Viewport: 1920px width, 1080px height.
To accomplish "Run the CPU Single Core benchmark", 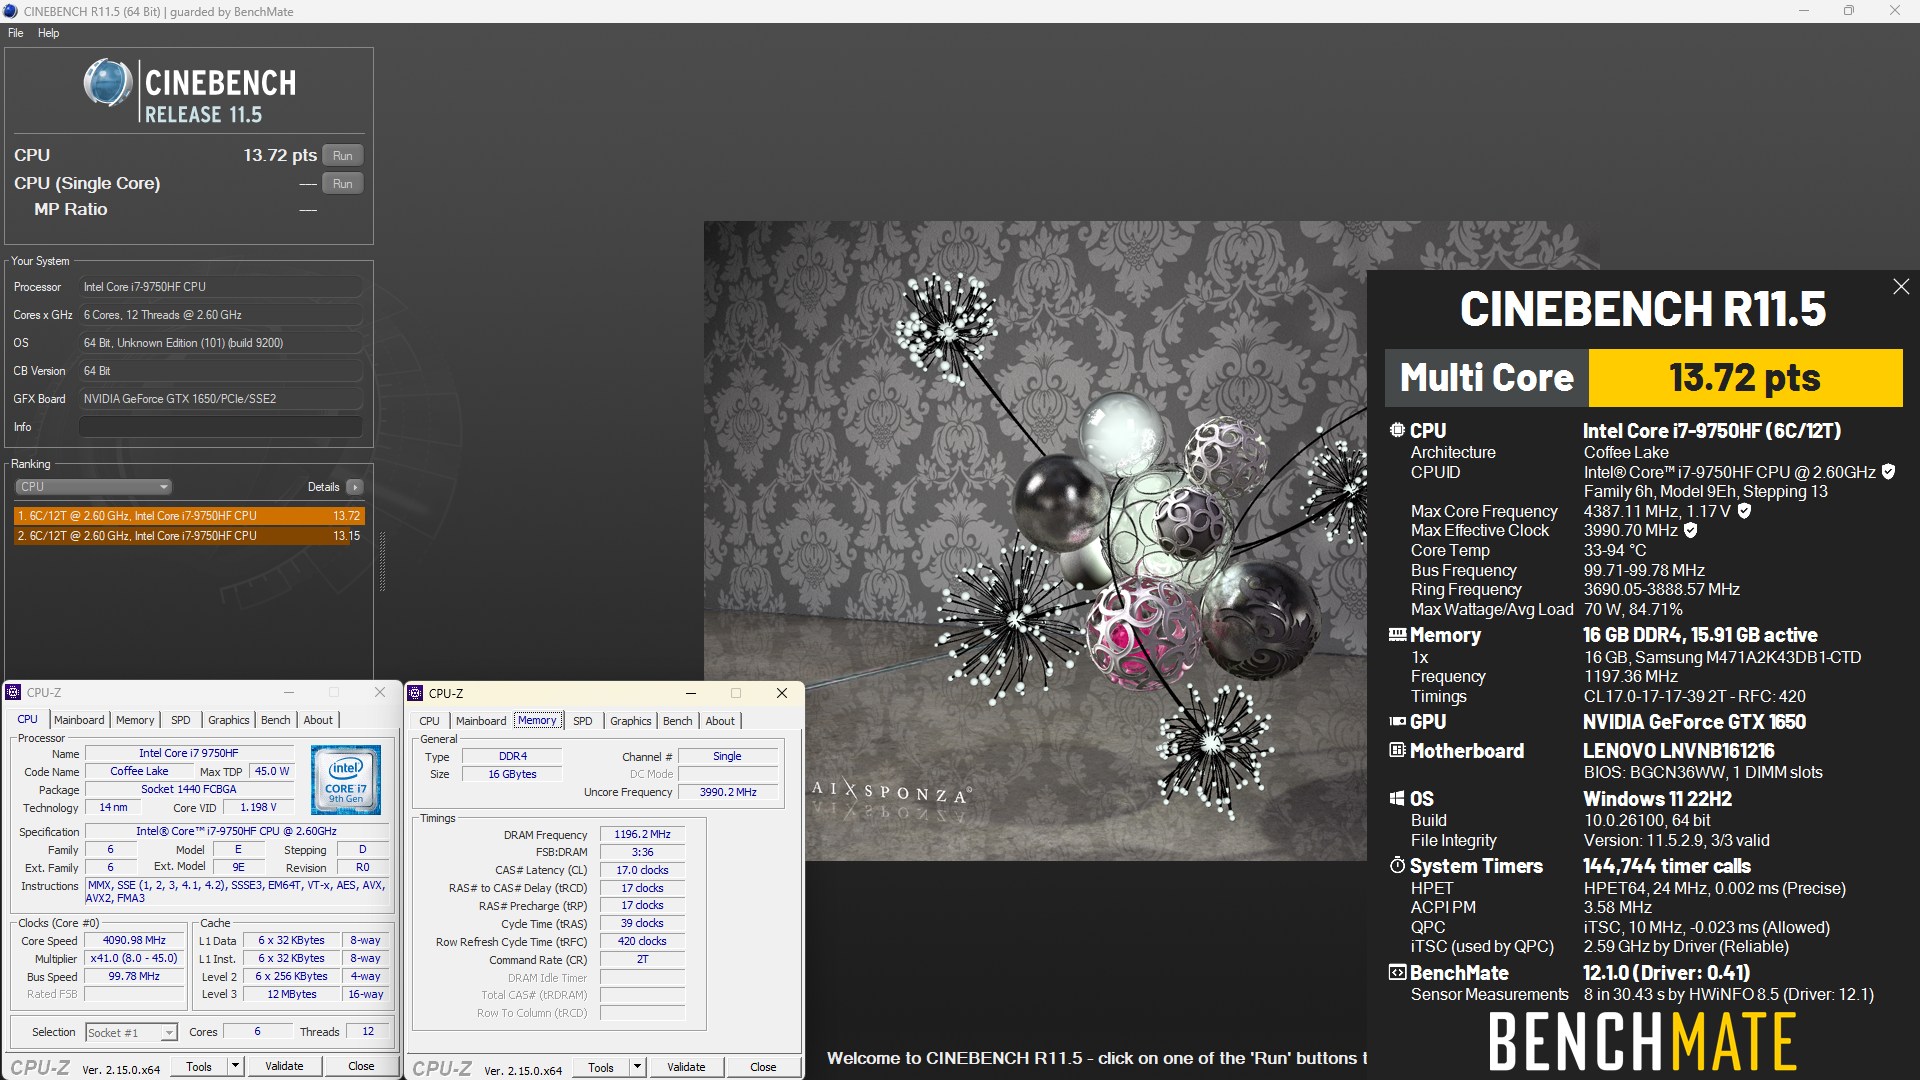I will pyautogui.click(x=342, y=183).
